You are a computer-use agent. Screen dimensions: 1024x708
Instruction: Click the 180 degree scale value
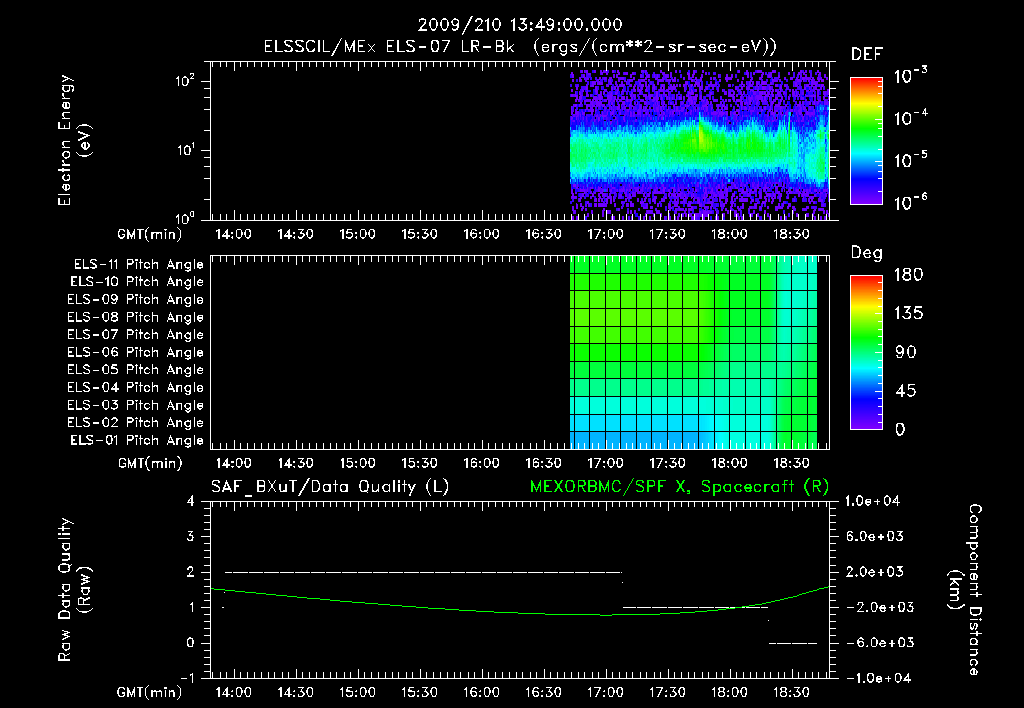(908, 275)
